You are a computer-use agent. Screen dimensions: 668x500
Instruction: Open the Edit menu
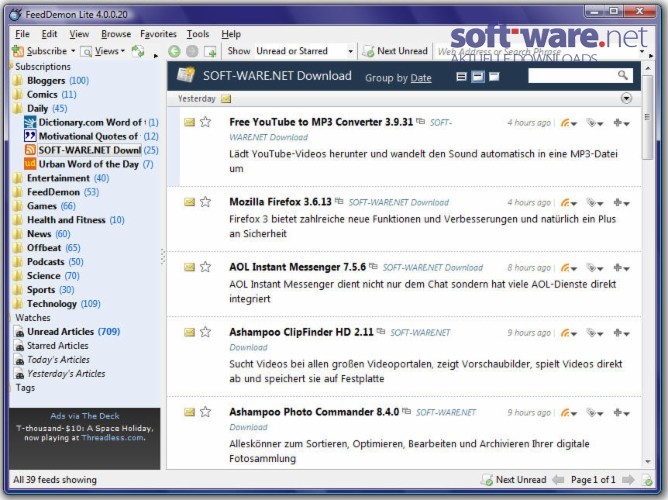point(49,34)
